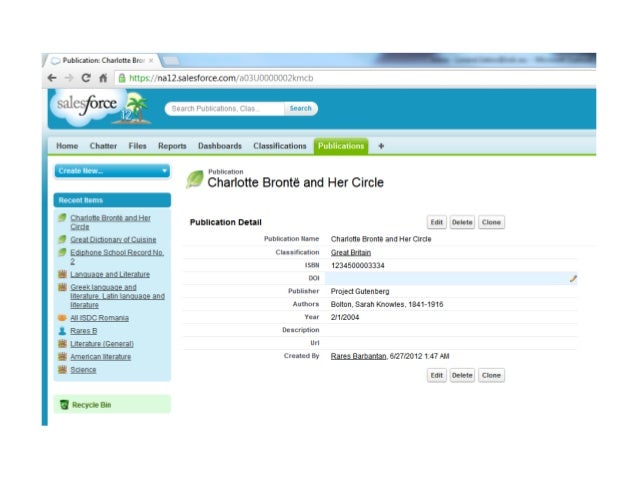Close the Publication browser tab
The width and height of the screenshot is (638, 479).
pyautogui.click(x=151, y=60)
